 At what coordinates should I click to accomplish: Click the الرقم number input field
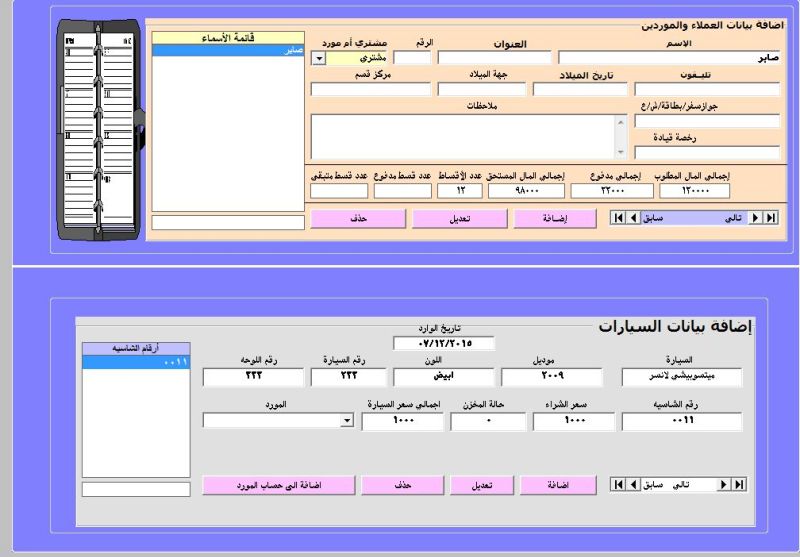[412, 57]
